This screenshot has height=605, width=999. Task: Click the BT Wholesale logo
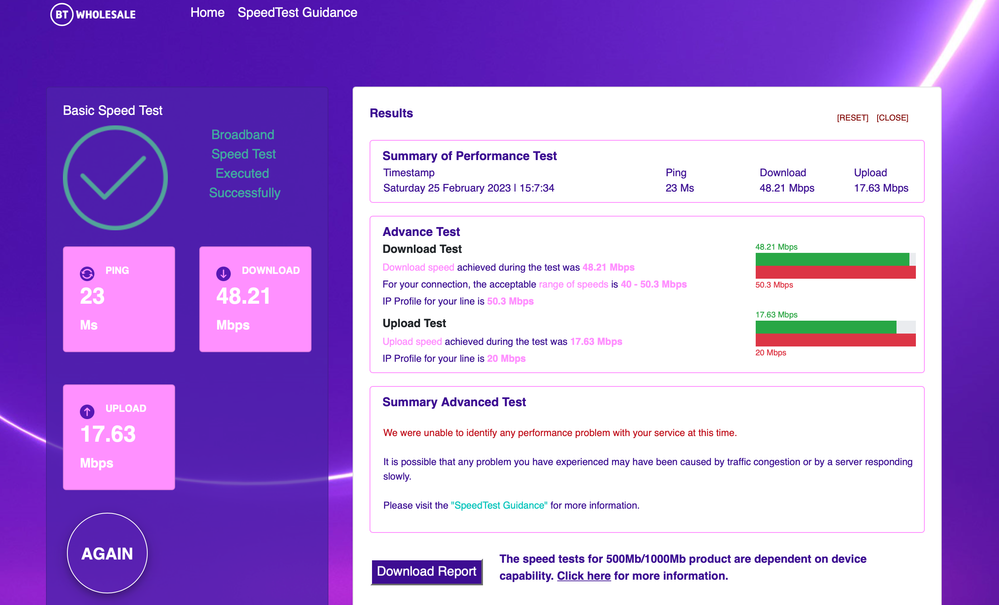[x=93, y=14]
